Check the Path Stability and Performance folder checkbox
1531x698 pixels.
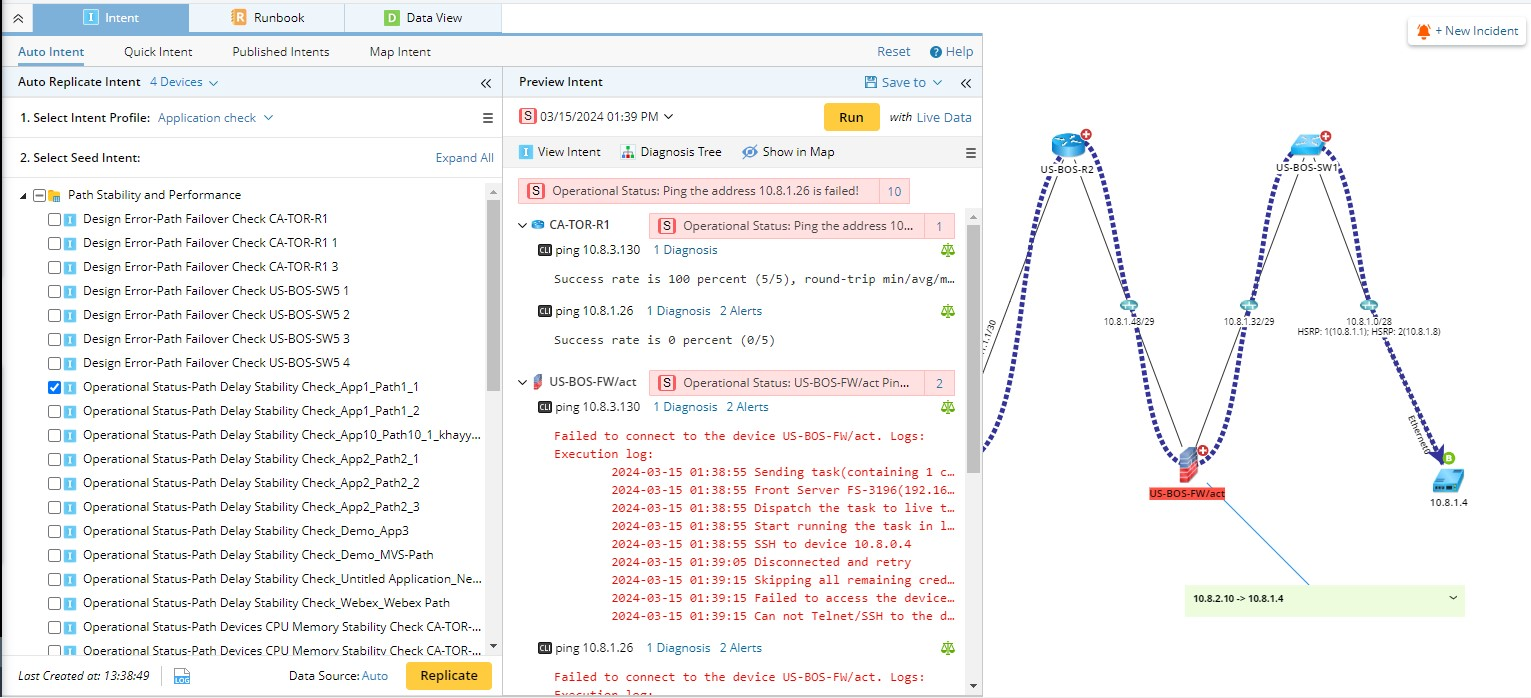point(40,196)
